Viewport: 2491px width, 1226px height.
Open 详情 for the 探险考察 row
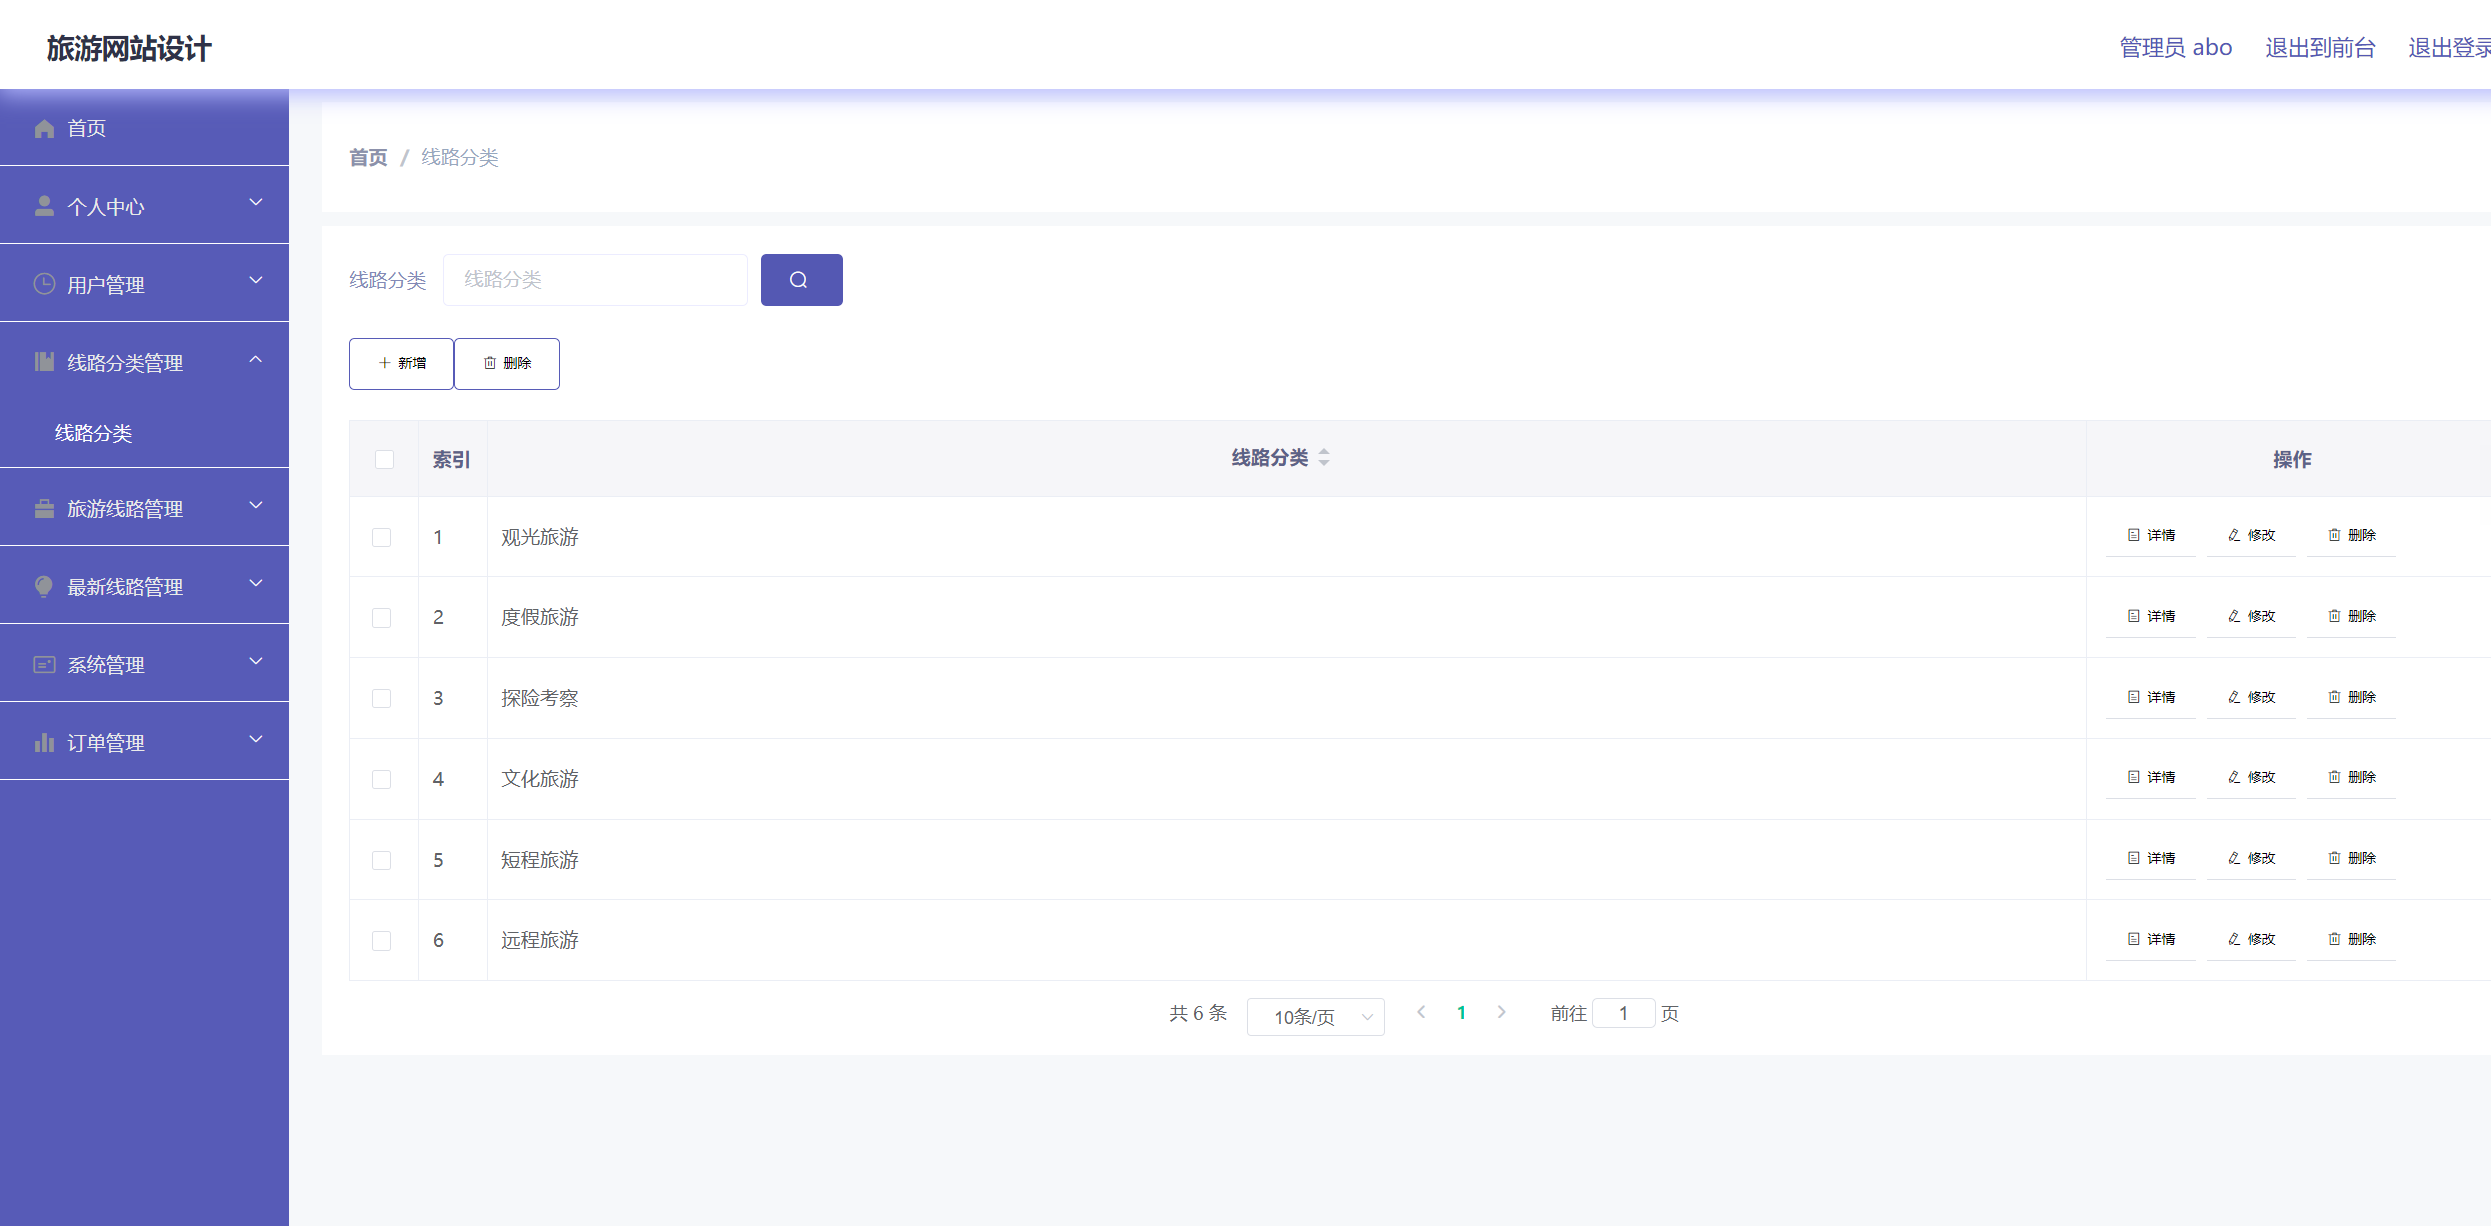pyautogui.click(x=2151, y=696)
